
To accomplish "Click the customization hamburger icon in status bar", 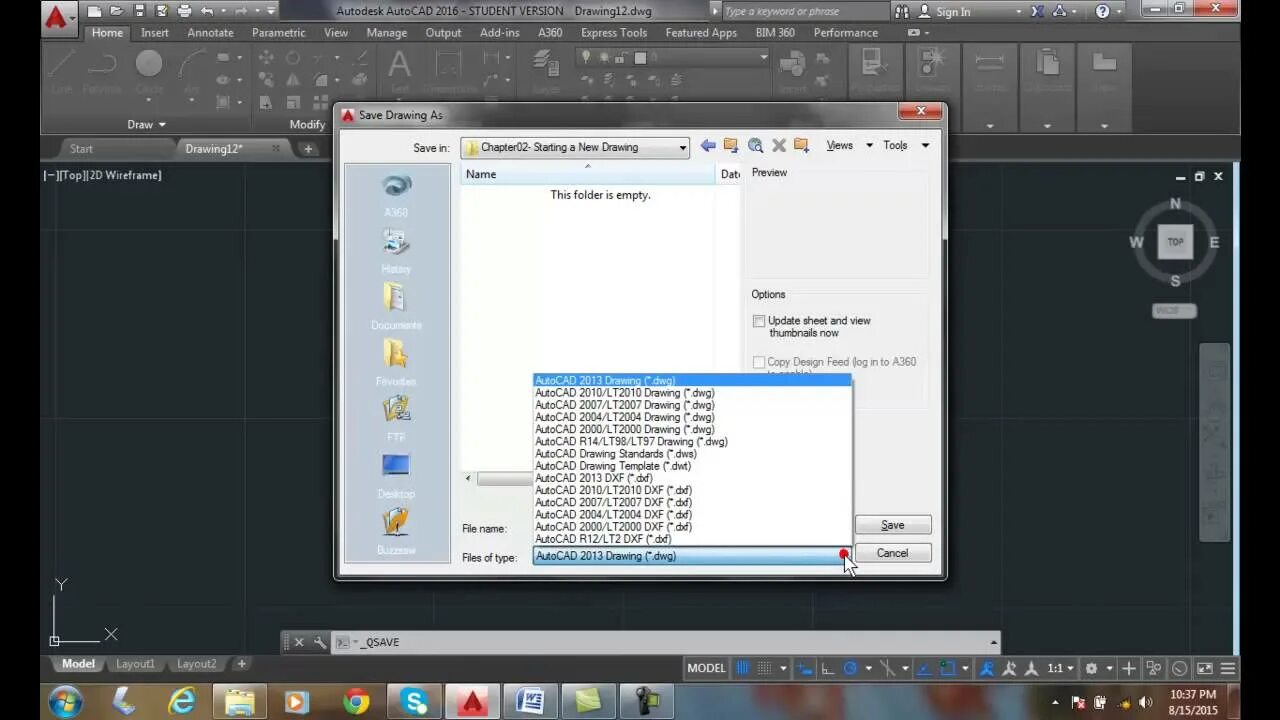I will (1228, 668).
